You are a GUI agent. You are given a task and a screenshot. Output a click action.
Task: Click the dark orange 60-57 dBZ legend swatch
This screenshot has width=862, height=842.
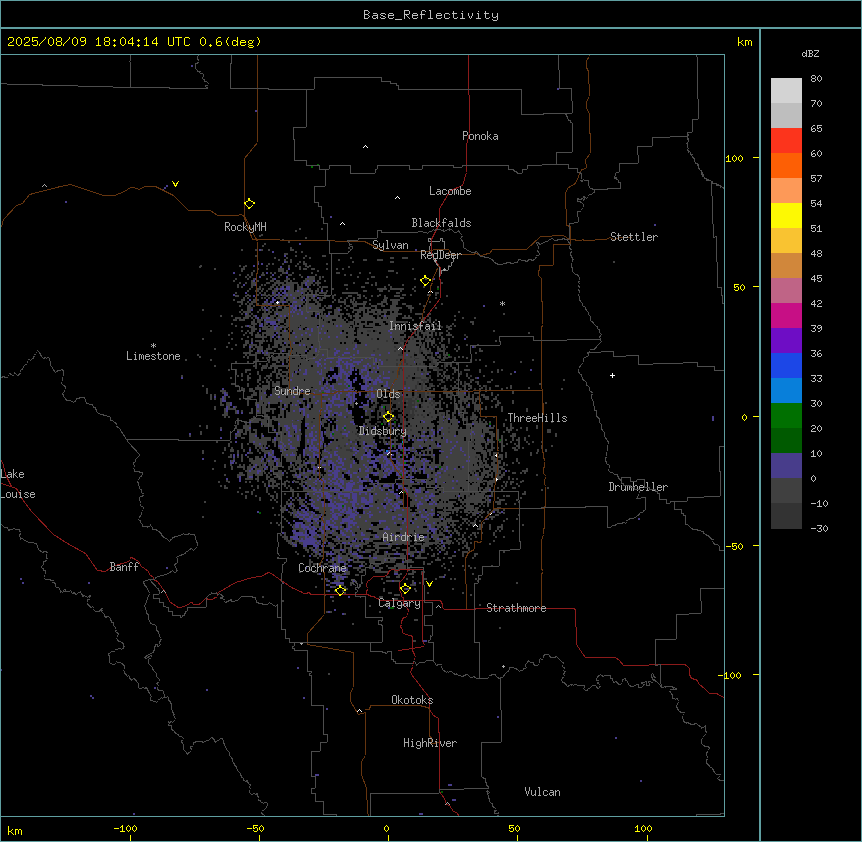(x=786, y=166)
